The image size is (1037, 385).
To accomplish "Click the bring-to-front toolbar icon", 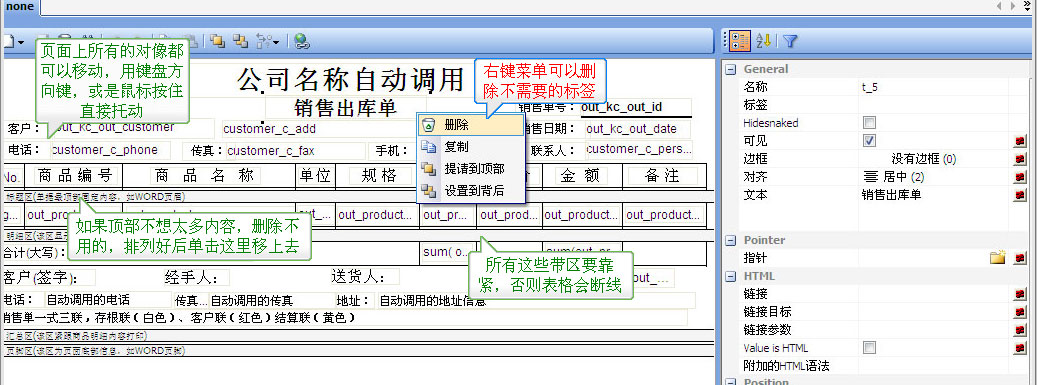I will 217,41.
